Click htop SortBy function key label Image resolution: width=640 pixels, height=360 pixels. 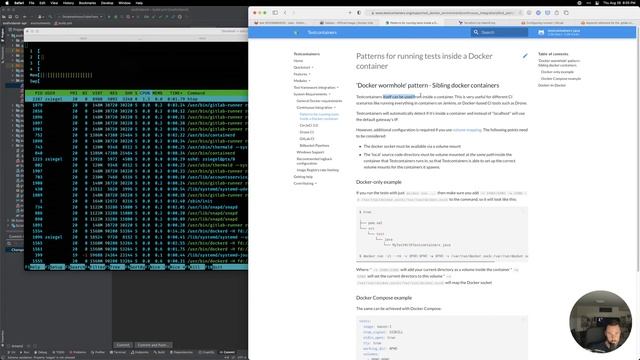pos(138,267)
